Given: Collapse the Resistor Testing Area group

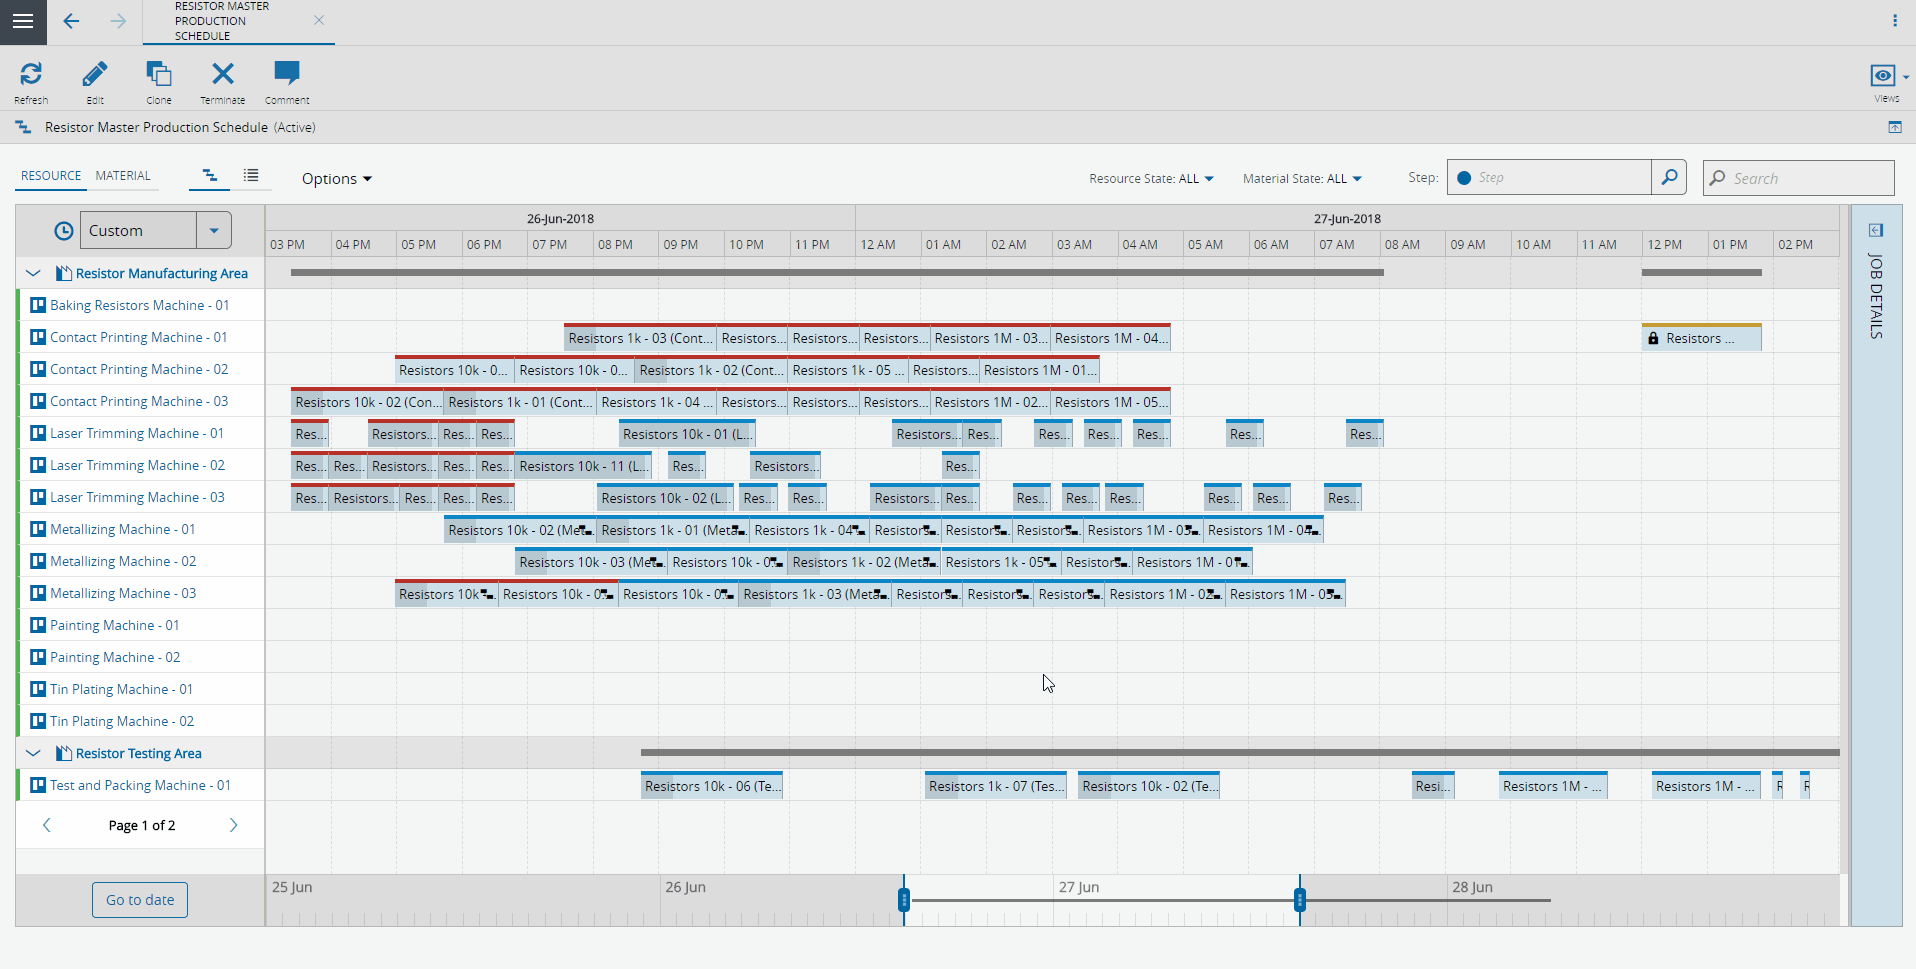Looking at the screenshot, I should pos(33,753).
